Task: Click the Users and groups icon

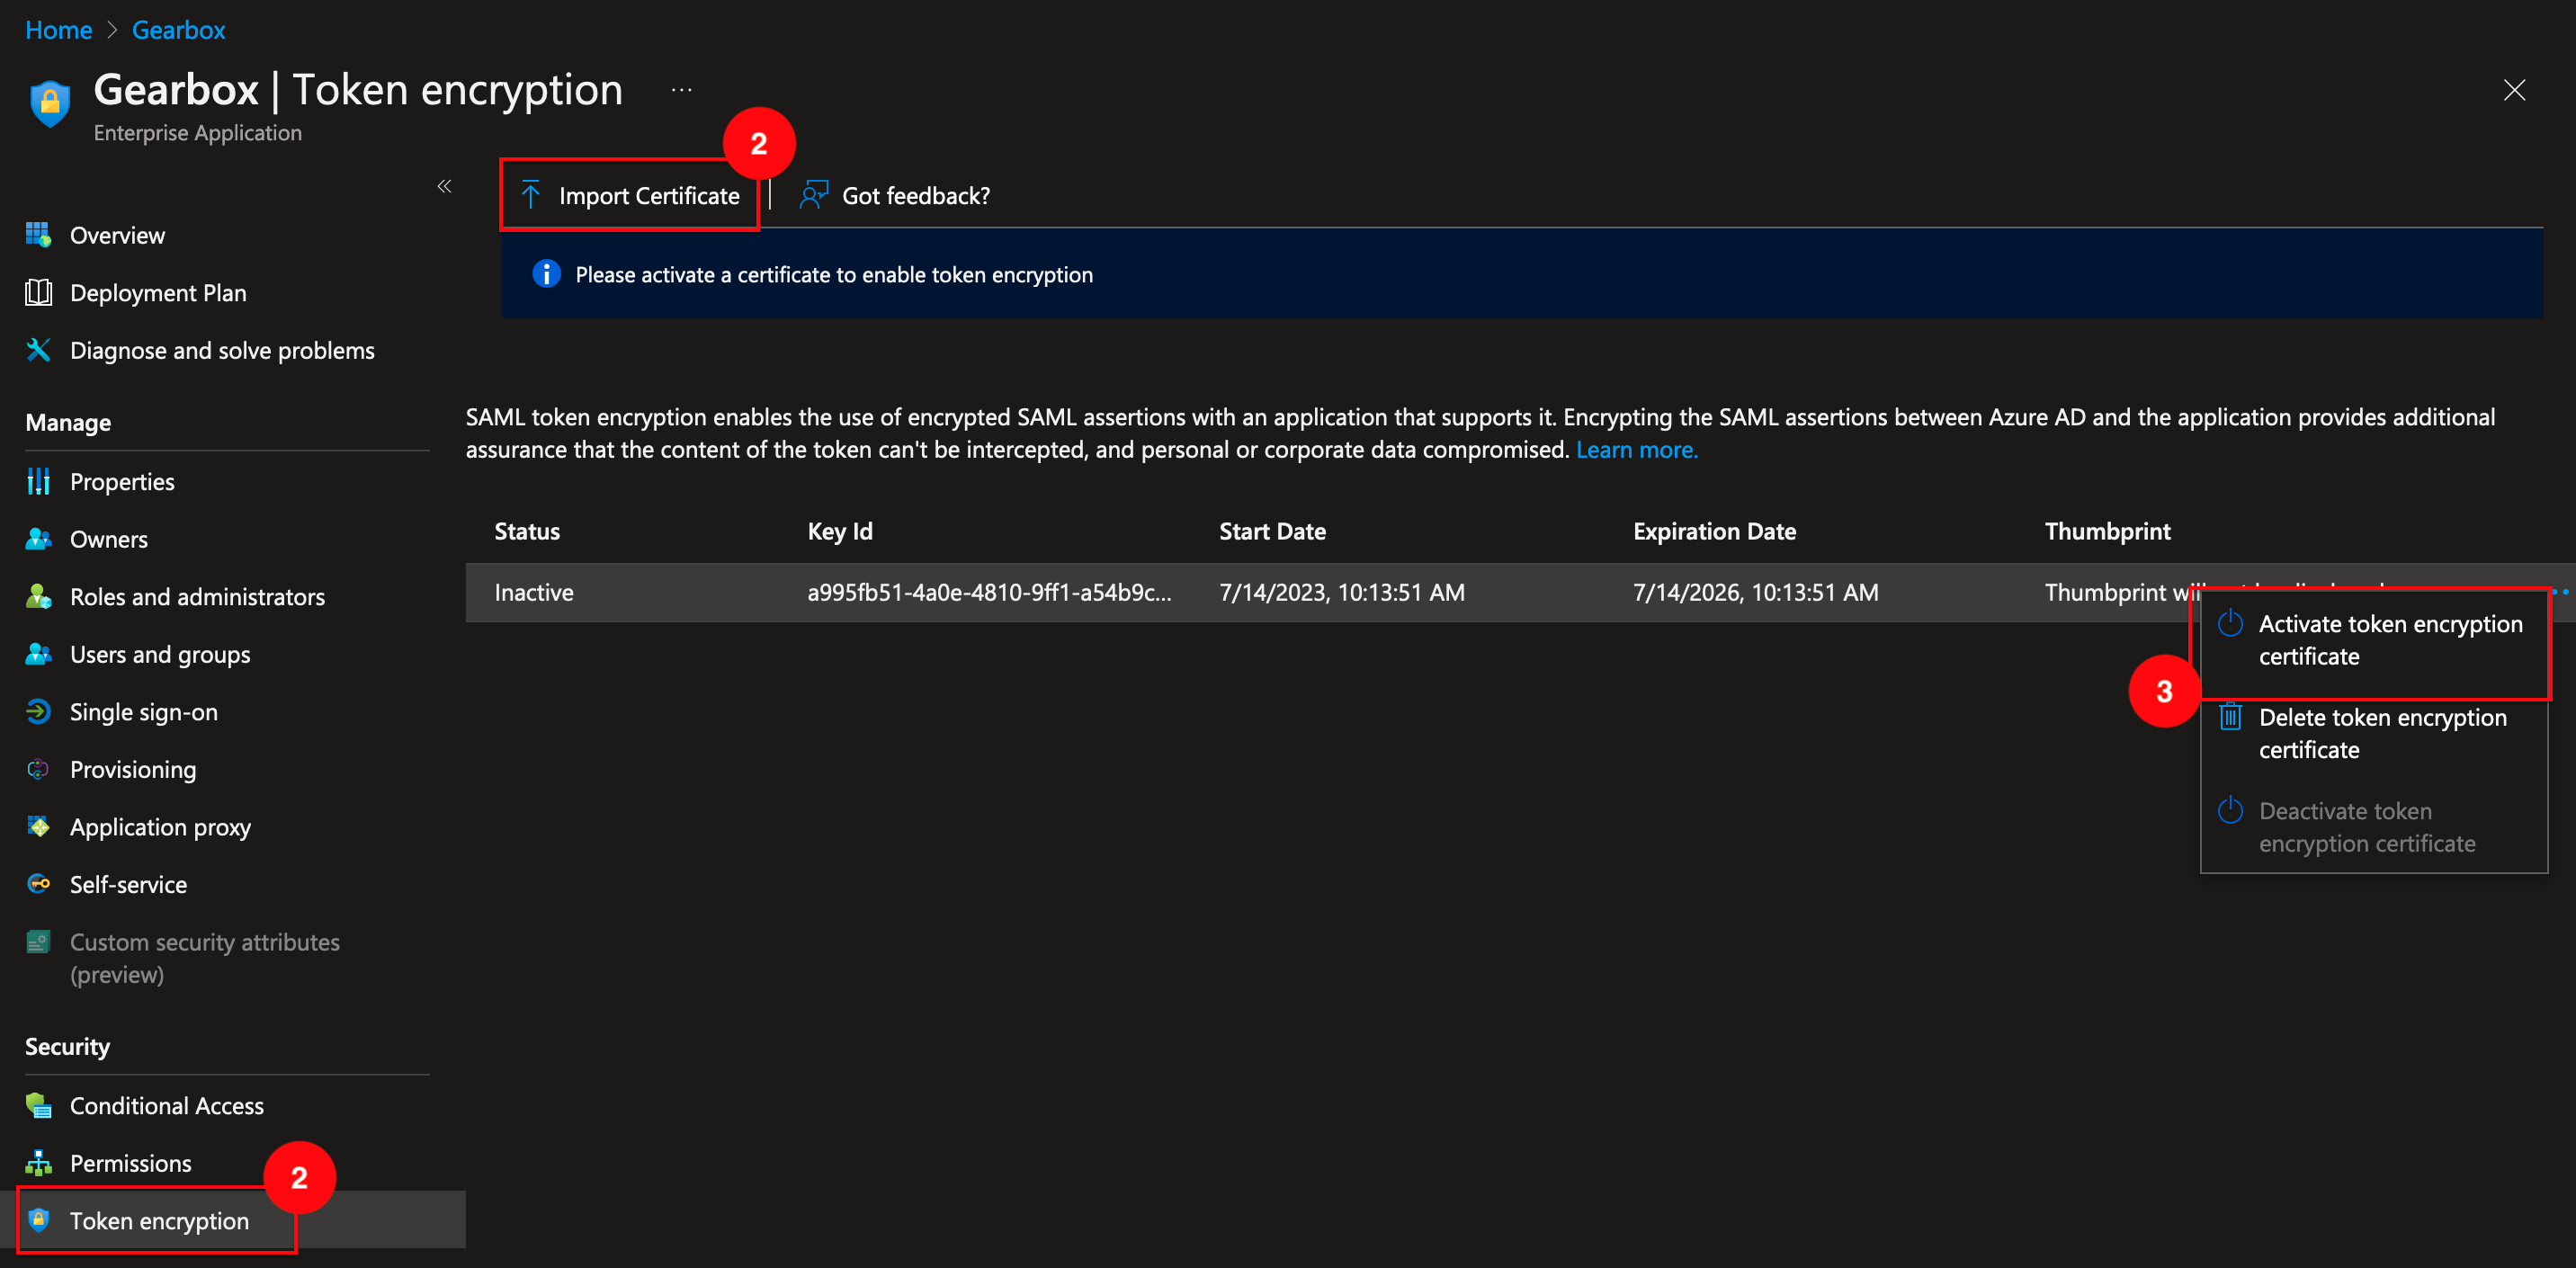Action: [38, 654]
